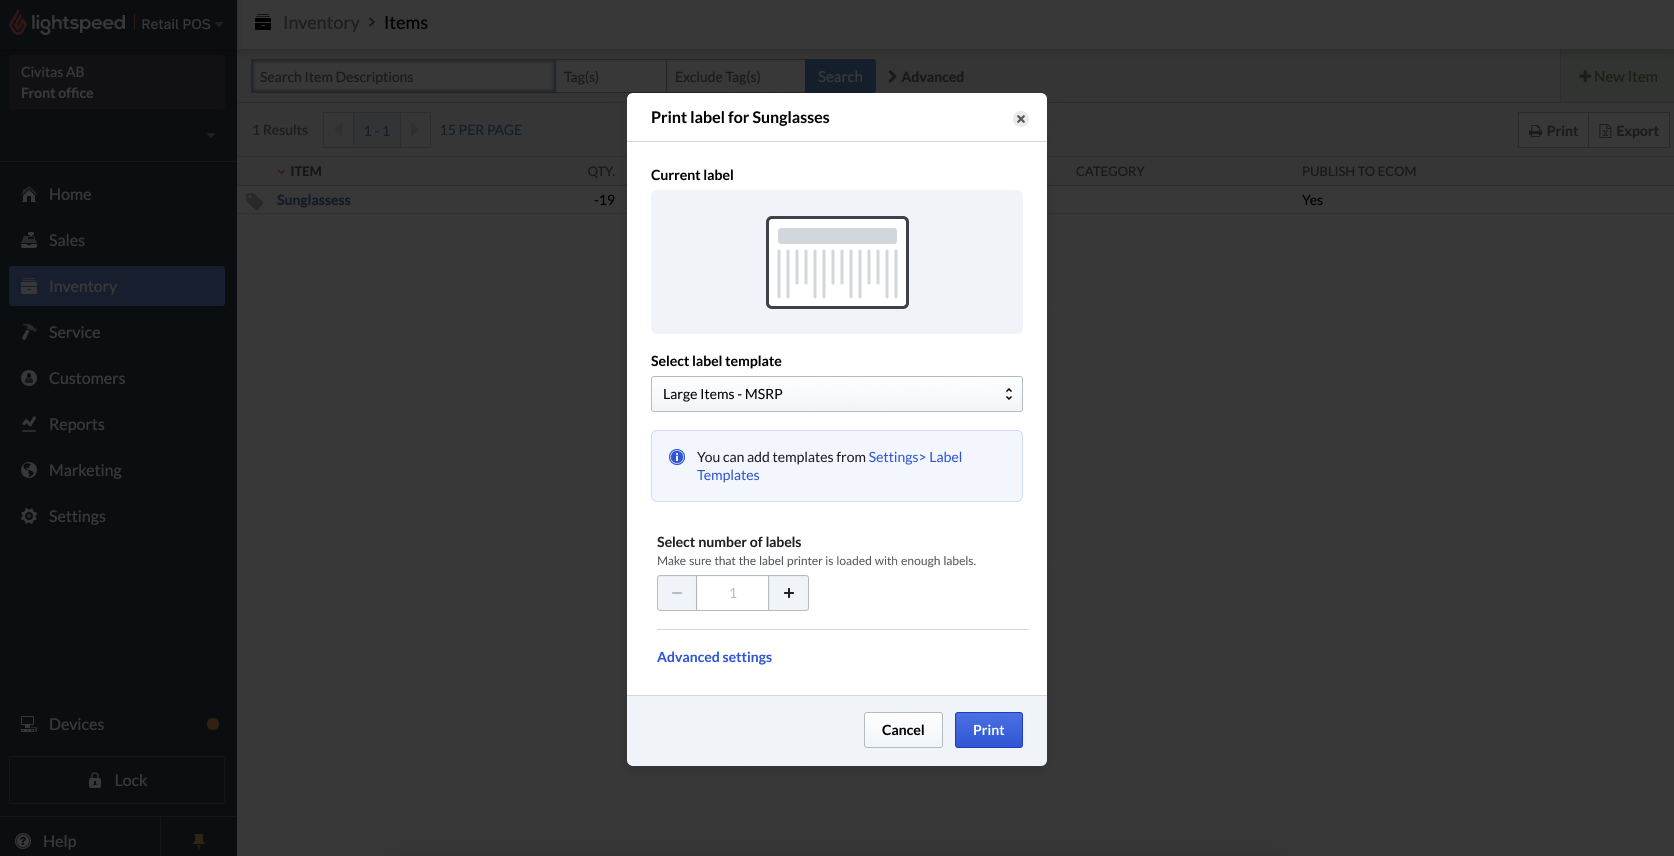Click the Print button with printer icon
Image resolution: width=1674 pixels, height=856 pixels.
[x=1554, y=131]
